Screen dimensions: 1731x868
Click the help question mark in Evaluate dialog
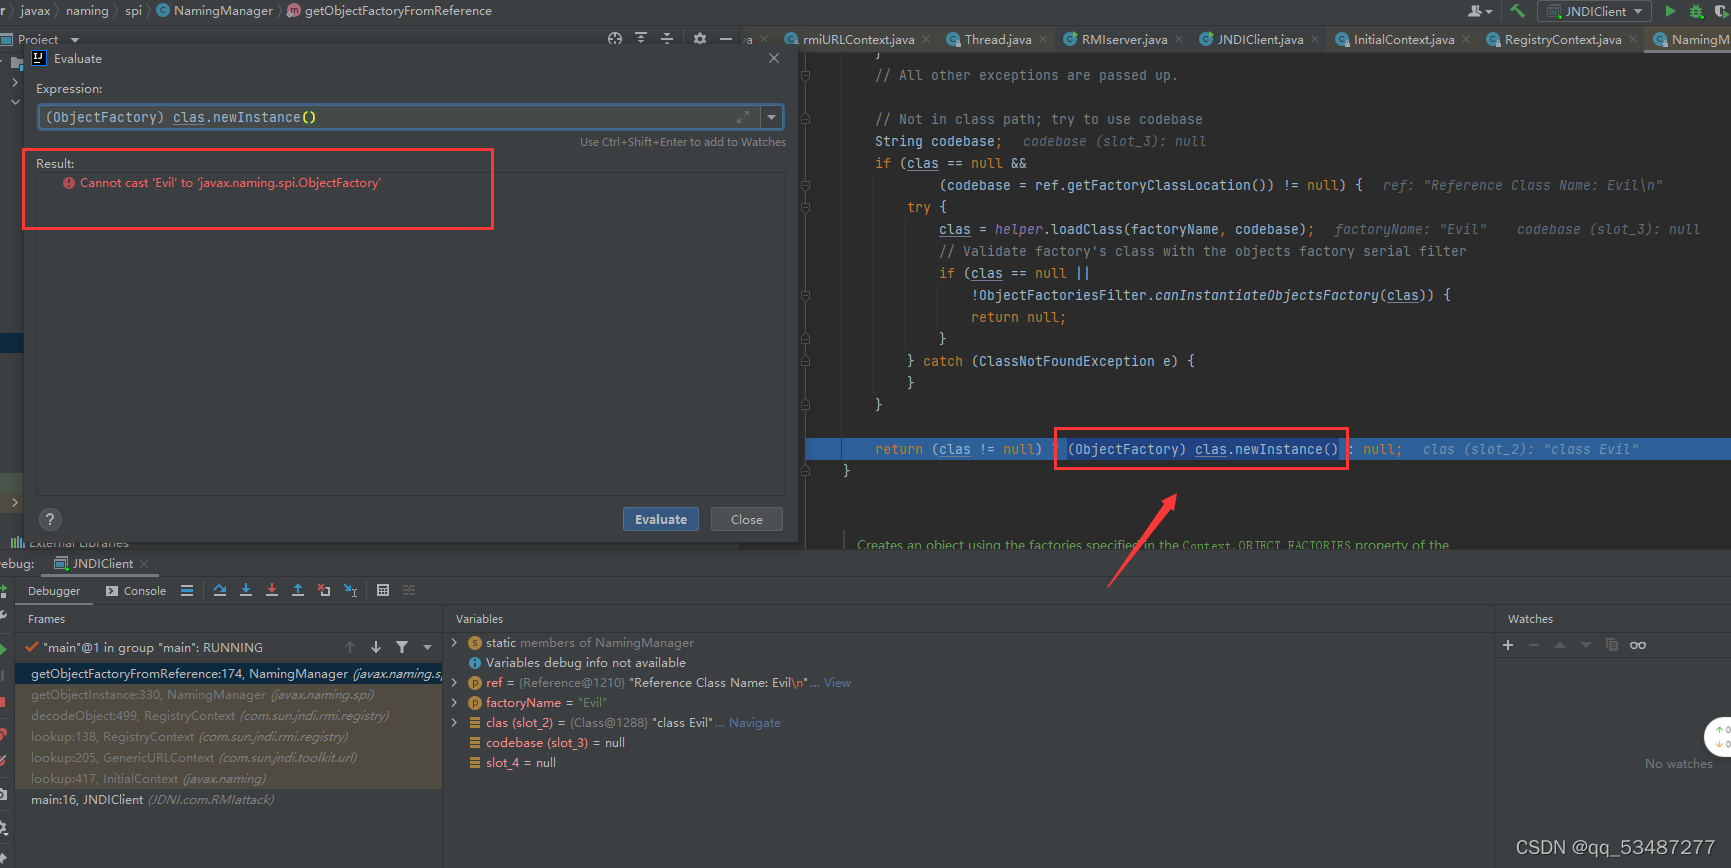pos(49,519)
